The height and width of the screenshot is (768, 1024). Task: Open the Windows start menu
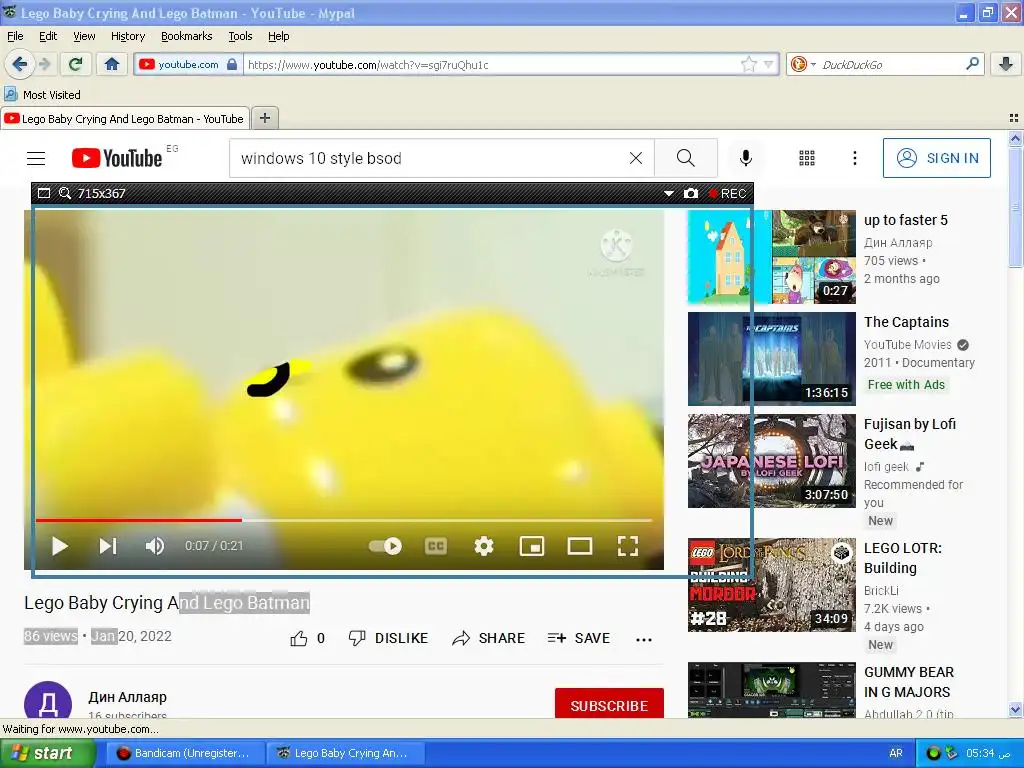47,753
